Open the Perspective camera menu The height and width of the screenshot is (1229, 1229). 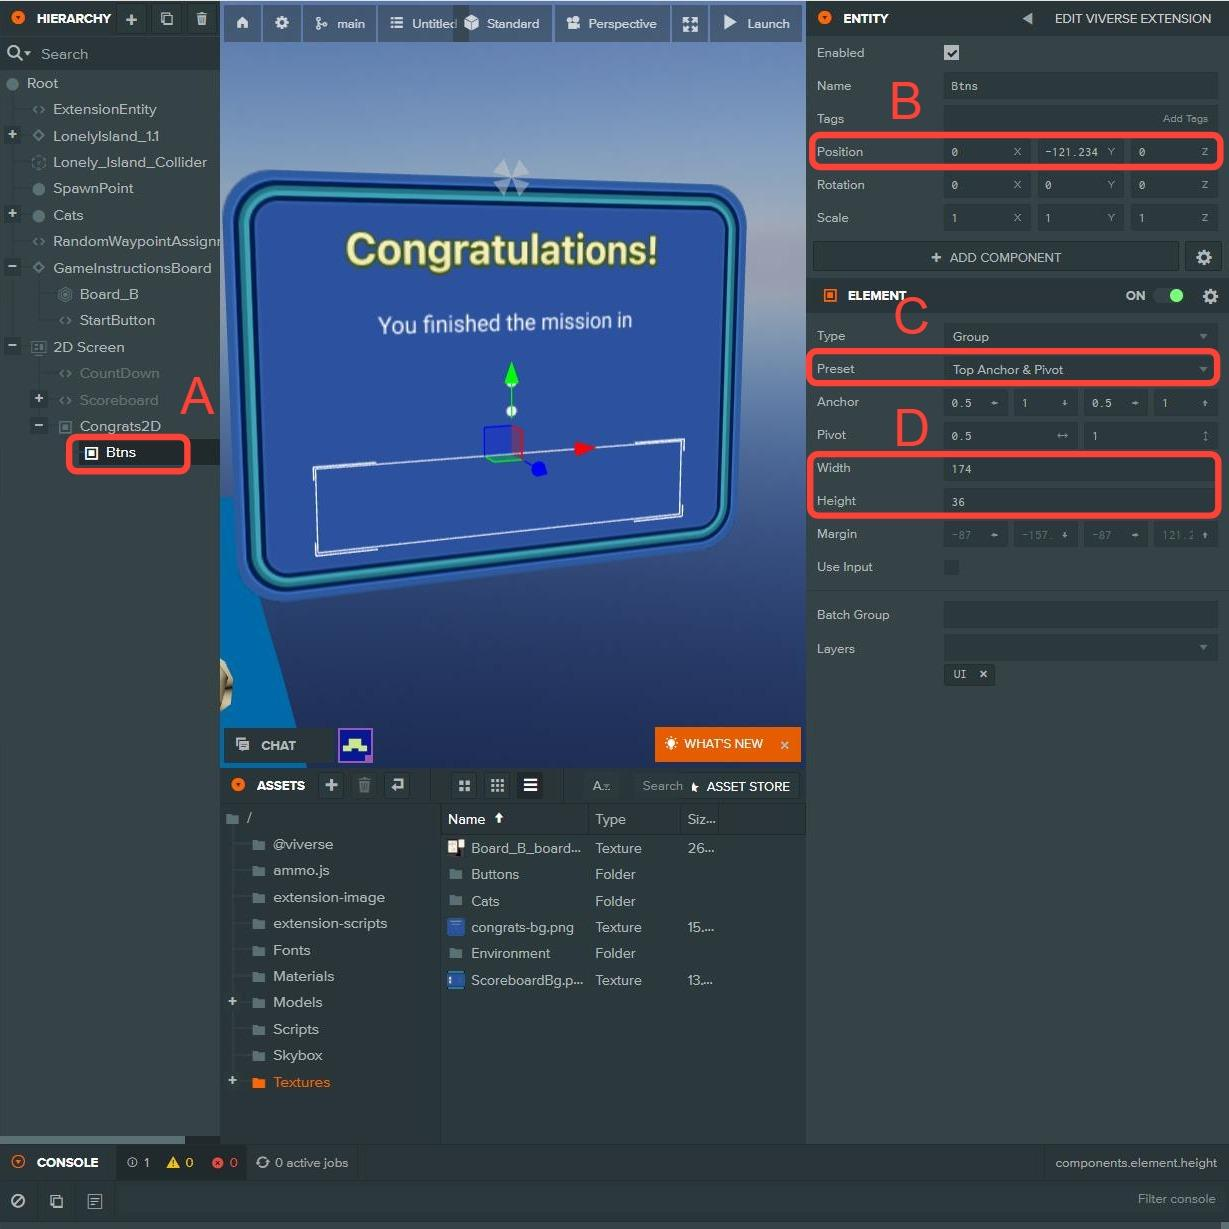tap(611, 23)
